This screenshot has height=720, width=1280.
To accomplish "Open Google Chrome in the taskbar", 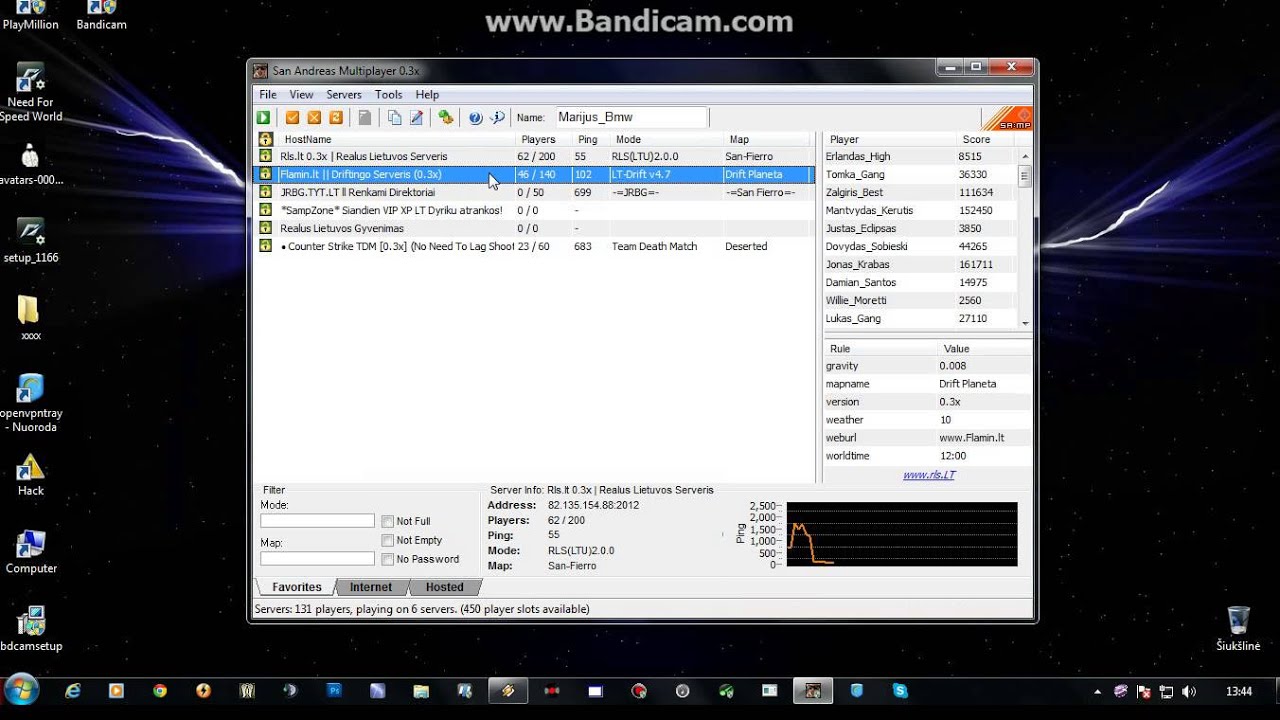I will pyautogui.click(x=160, y=691).
